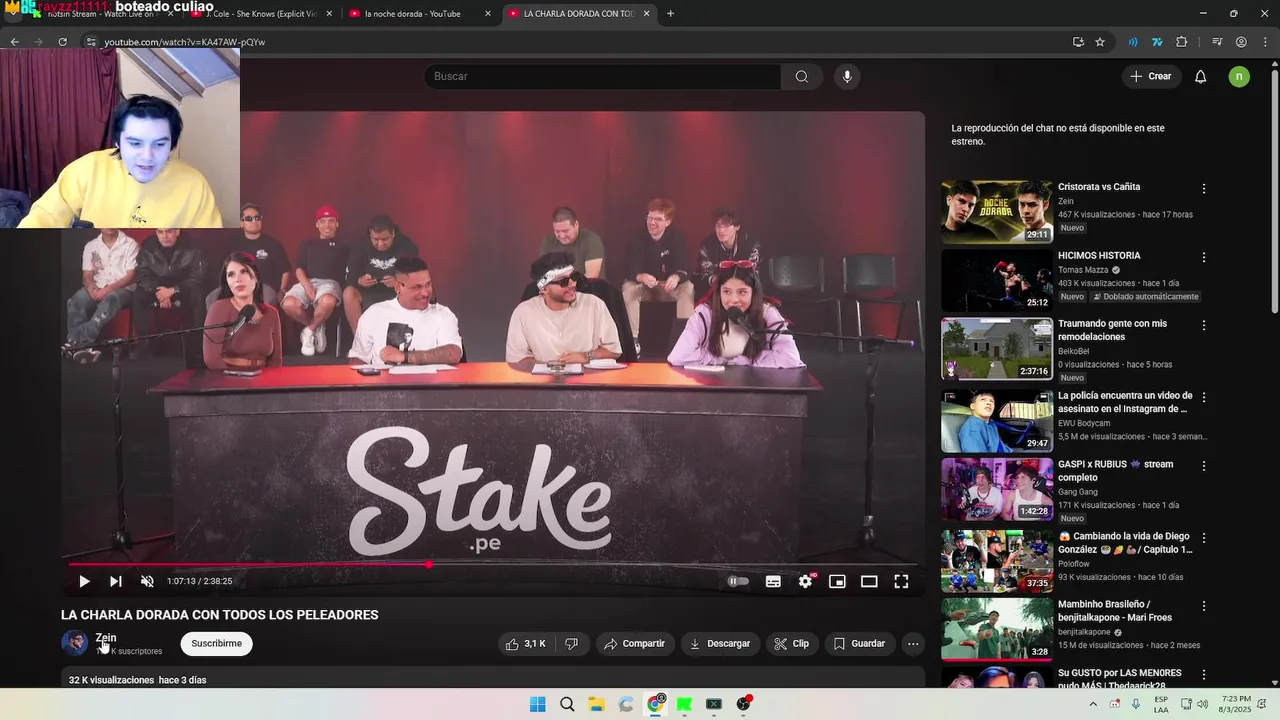The width and height of the screenshot is (1280, 720).
Task: Open the taskbar clock and date
Action: (x=1235, y=704)
